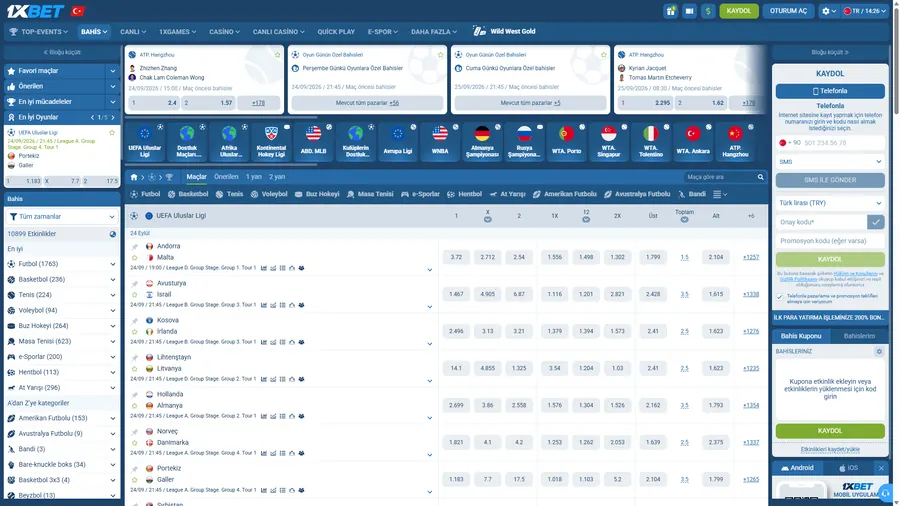Image resolution: width=900 pixels, height=506 pixels.
Task: Open the BAHİS menu
Action: click(x=94, y=32)
